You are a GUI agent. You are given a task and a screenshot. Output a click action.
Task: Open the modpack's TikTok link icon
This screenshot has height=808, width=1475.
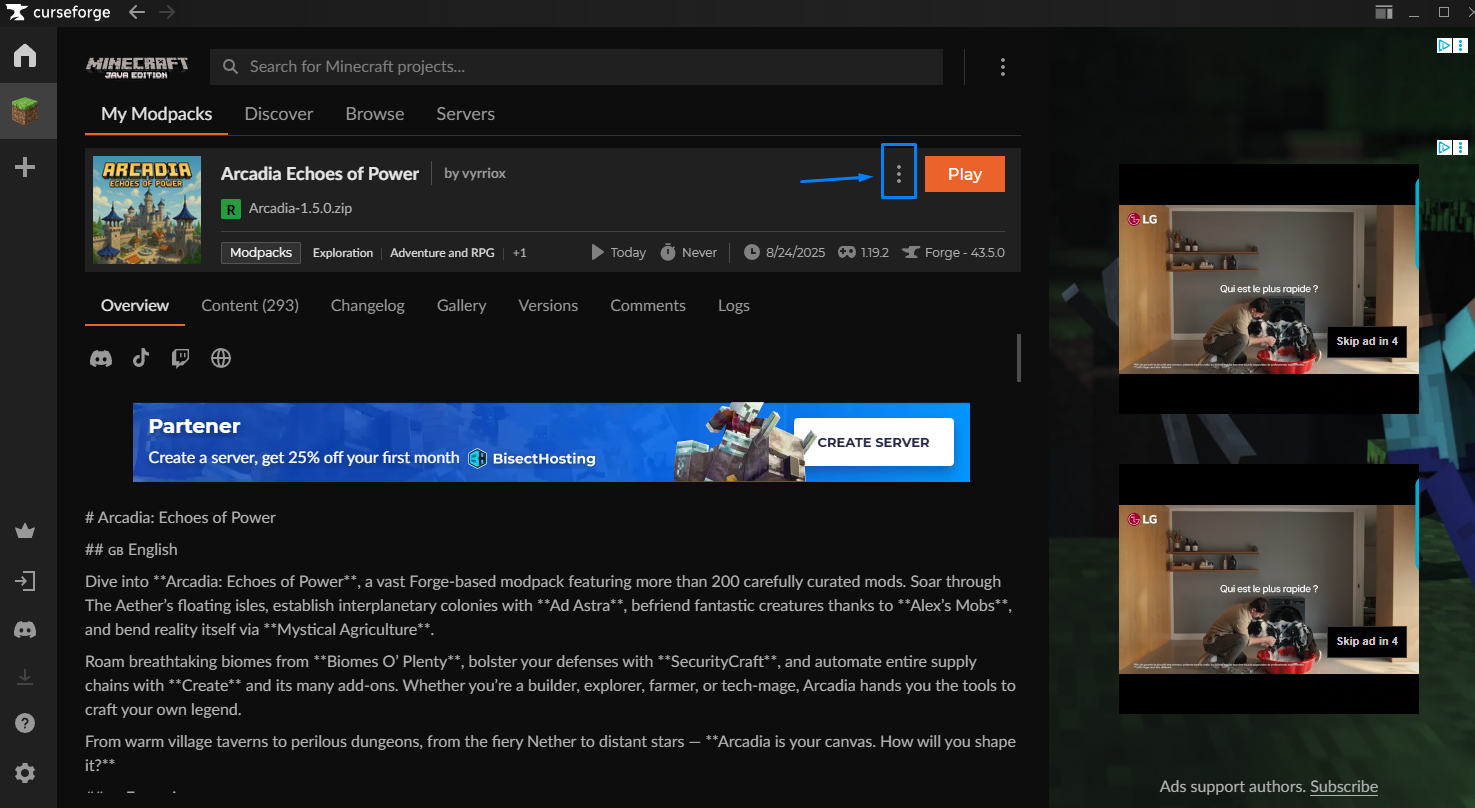tap(141, 358)
